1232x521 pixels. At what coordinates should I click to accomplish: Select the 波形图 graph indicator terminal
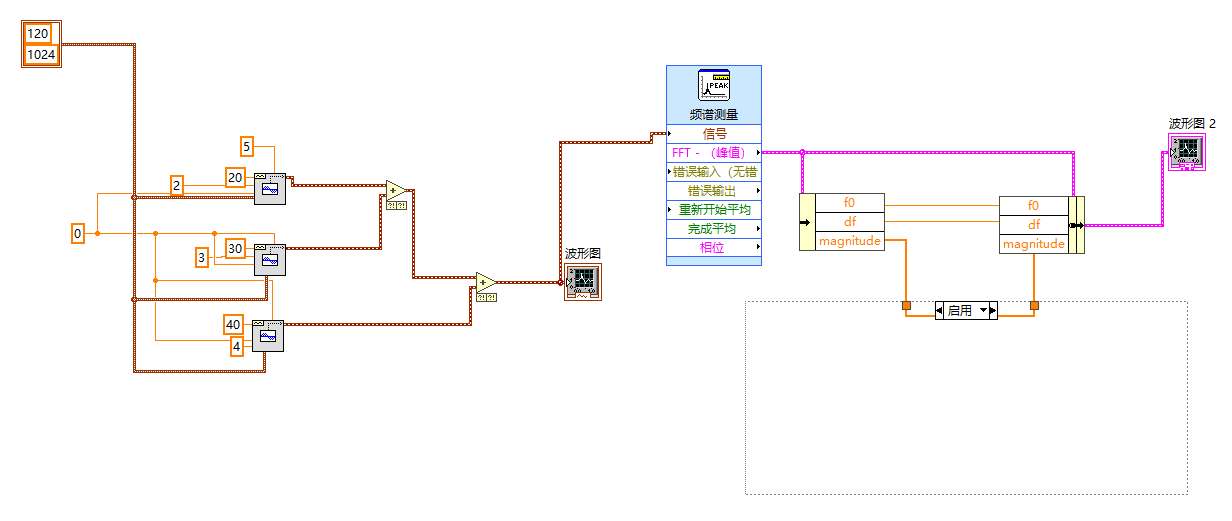(x=582, y=283)
